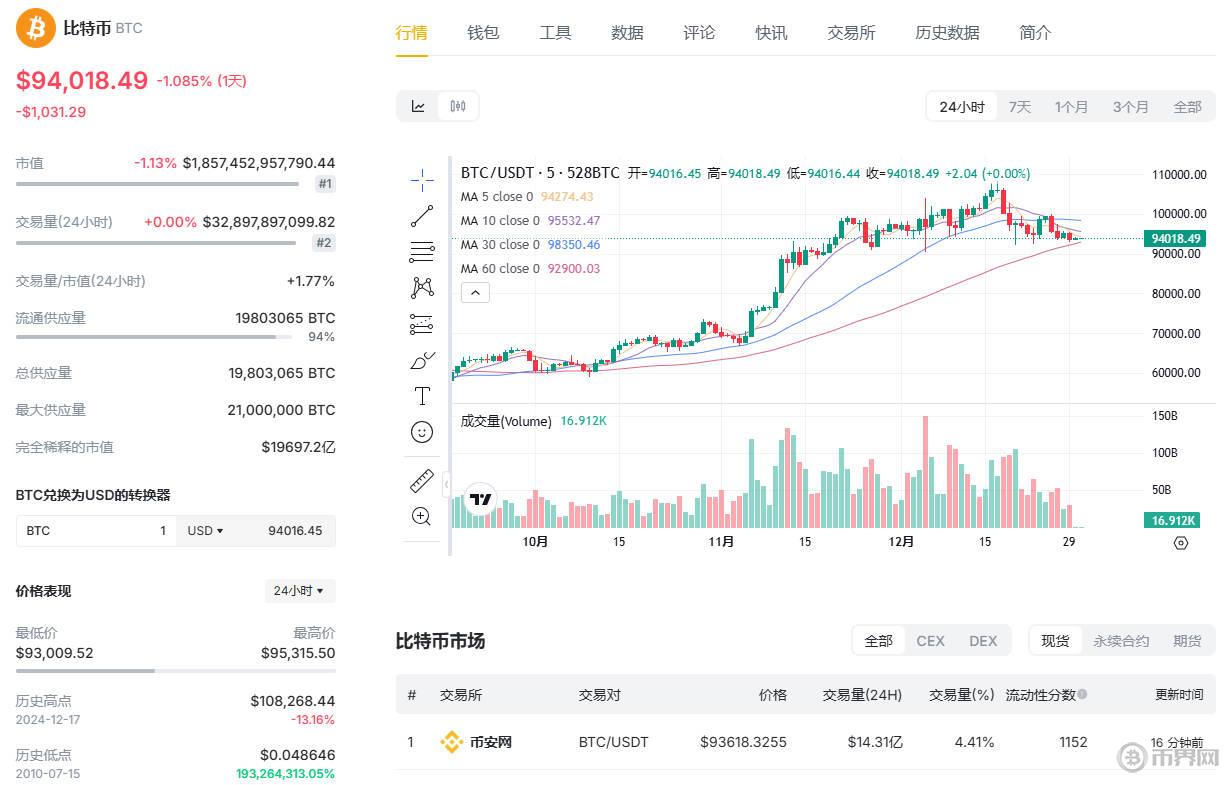Filter markets by CEX only
This screenshot has width=1230, height=785.
click(x=930, y=640)
